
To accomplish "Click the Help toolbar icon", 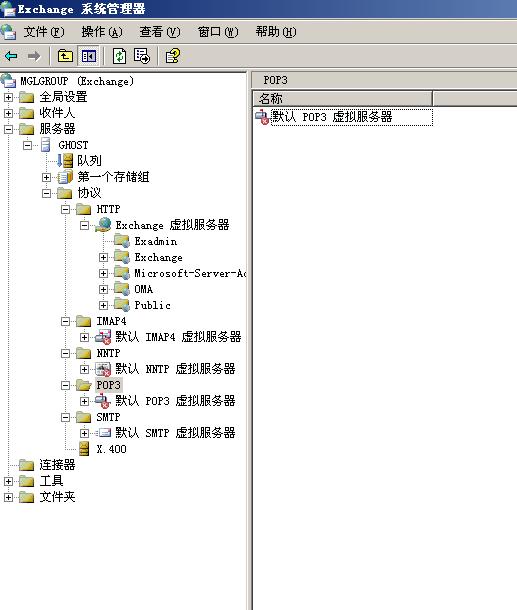I will [x=172, y=56].
